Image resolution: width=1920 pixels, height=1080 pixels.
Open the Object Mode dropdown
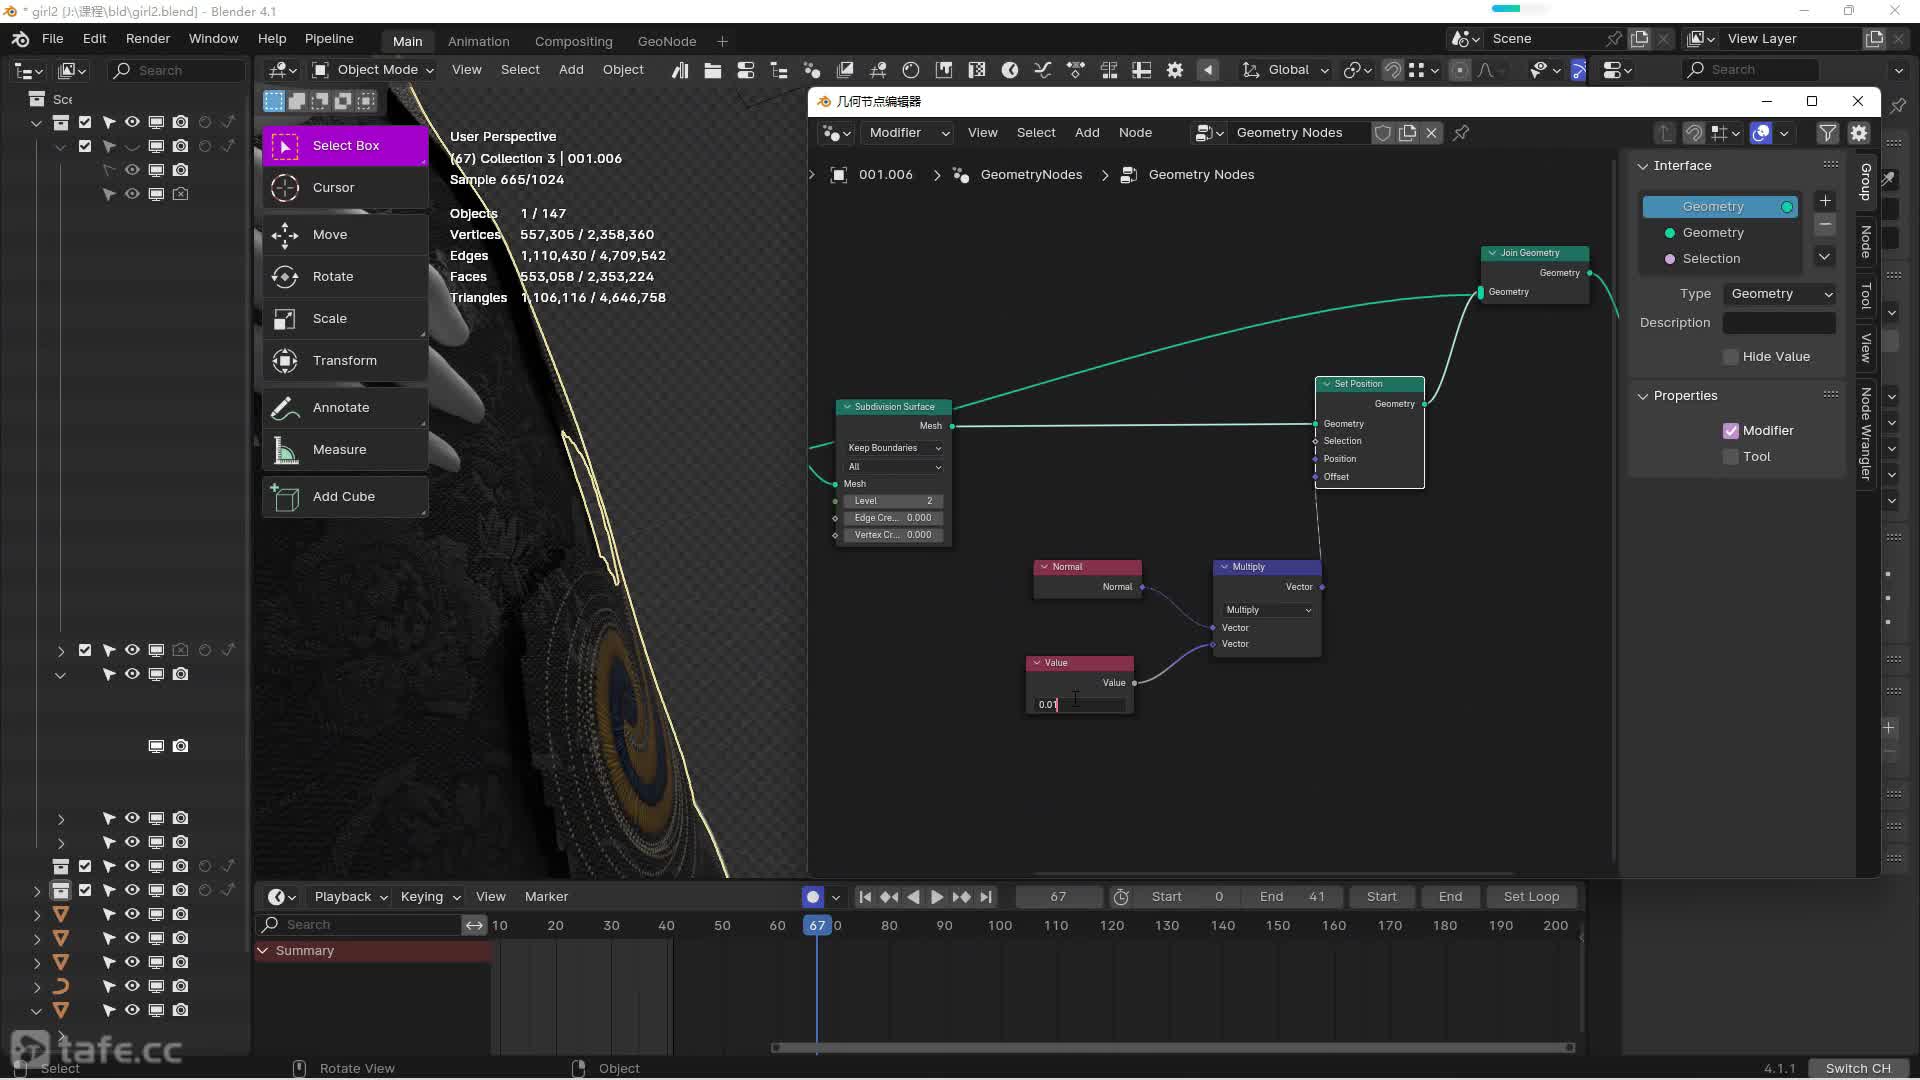[373, 70]
